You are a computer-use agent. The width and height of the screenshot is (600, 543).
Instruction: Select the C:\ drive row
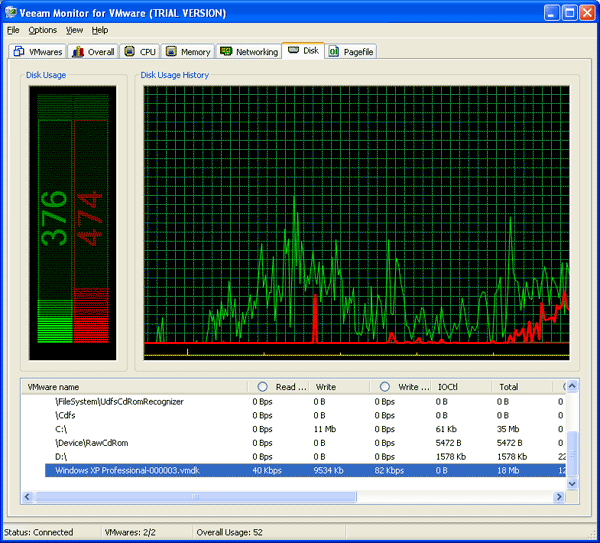click(x=294, y=429)
